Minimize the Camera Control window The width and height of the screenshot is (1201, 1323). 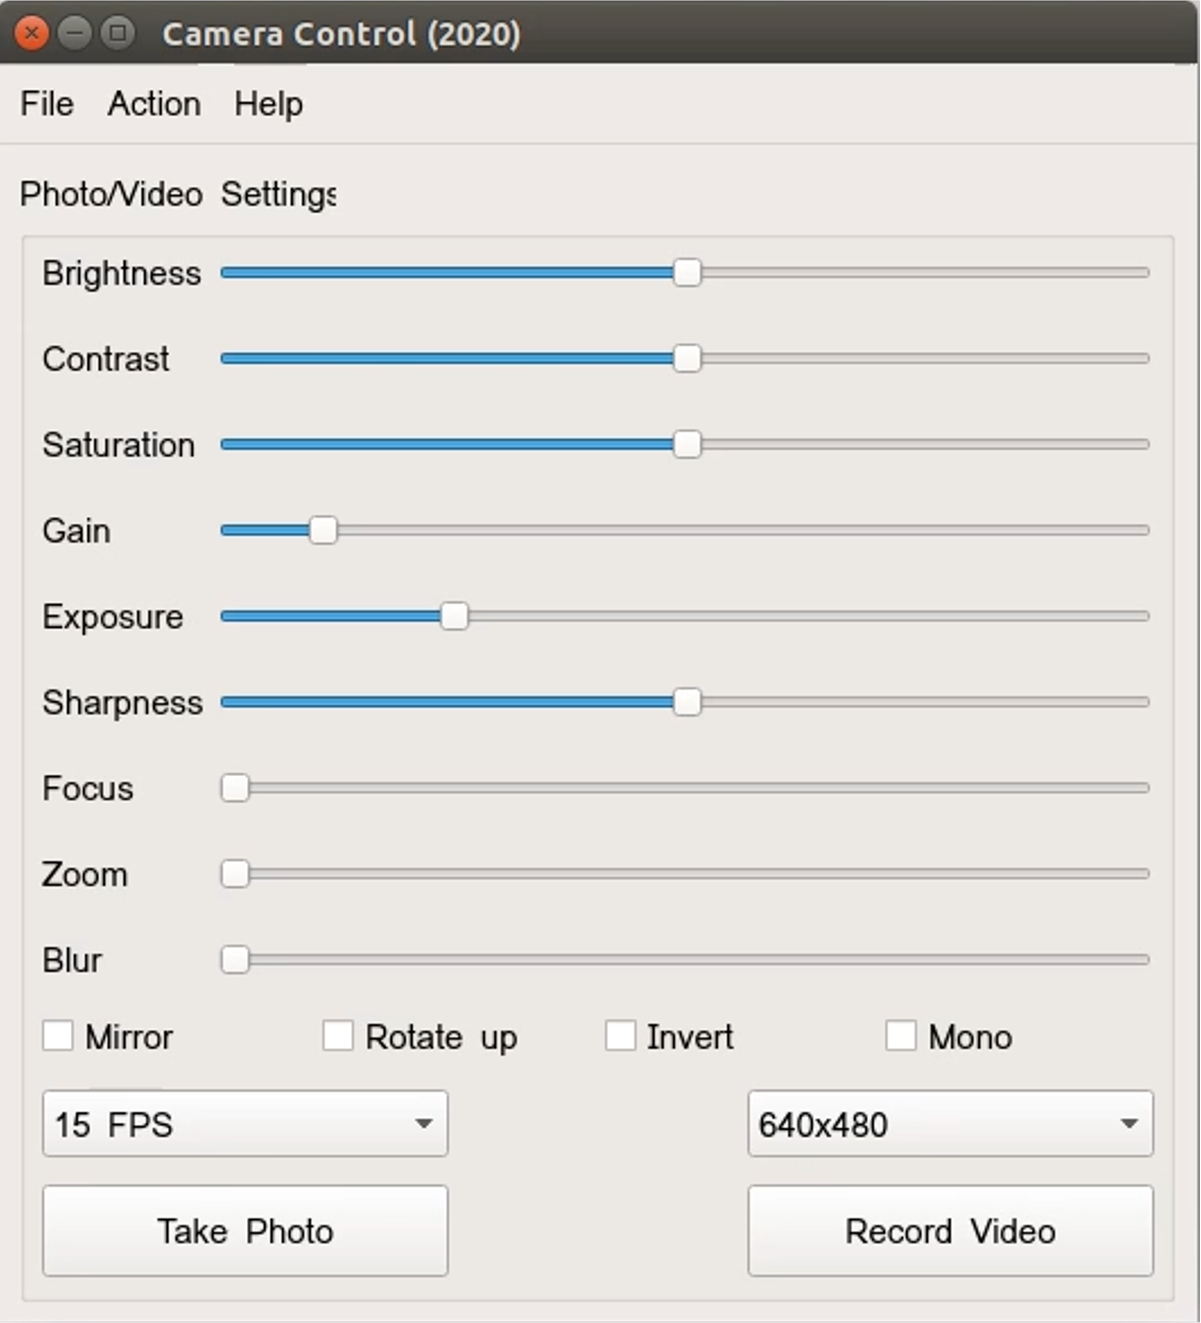[75, 33]
